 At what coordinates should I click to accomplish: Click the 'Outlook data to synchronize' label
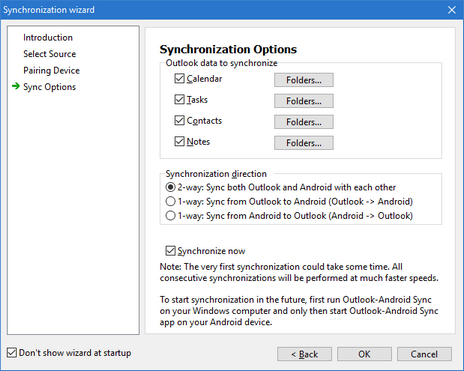pyautogui.click(x=221, y=63)
